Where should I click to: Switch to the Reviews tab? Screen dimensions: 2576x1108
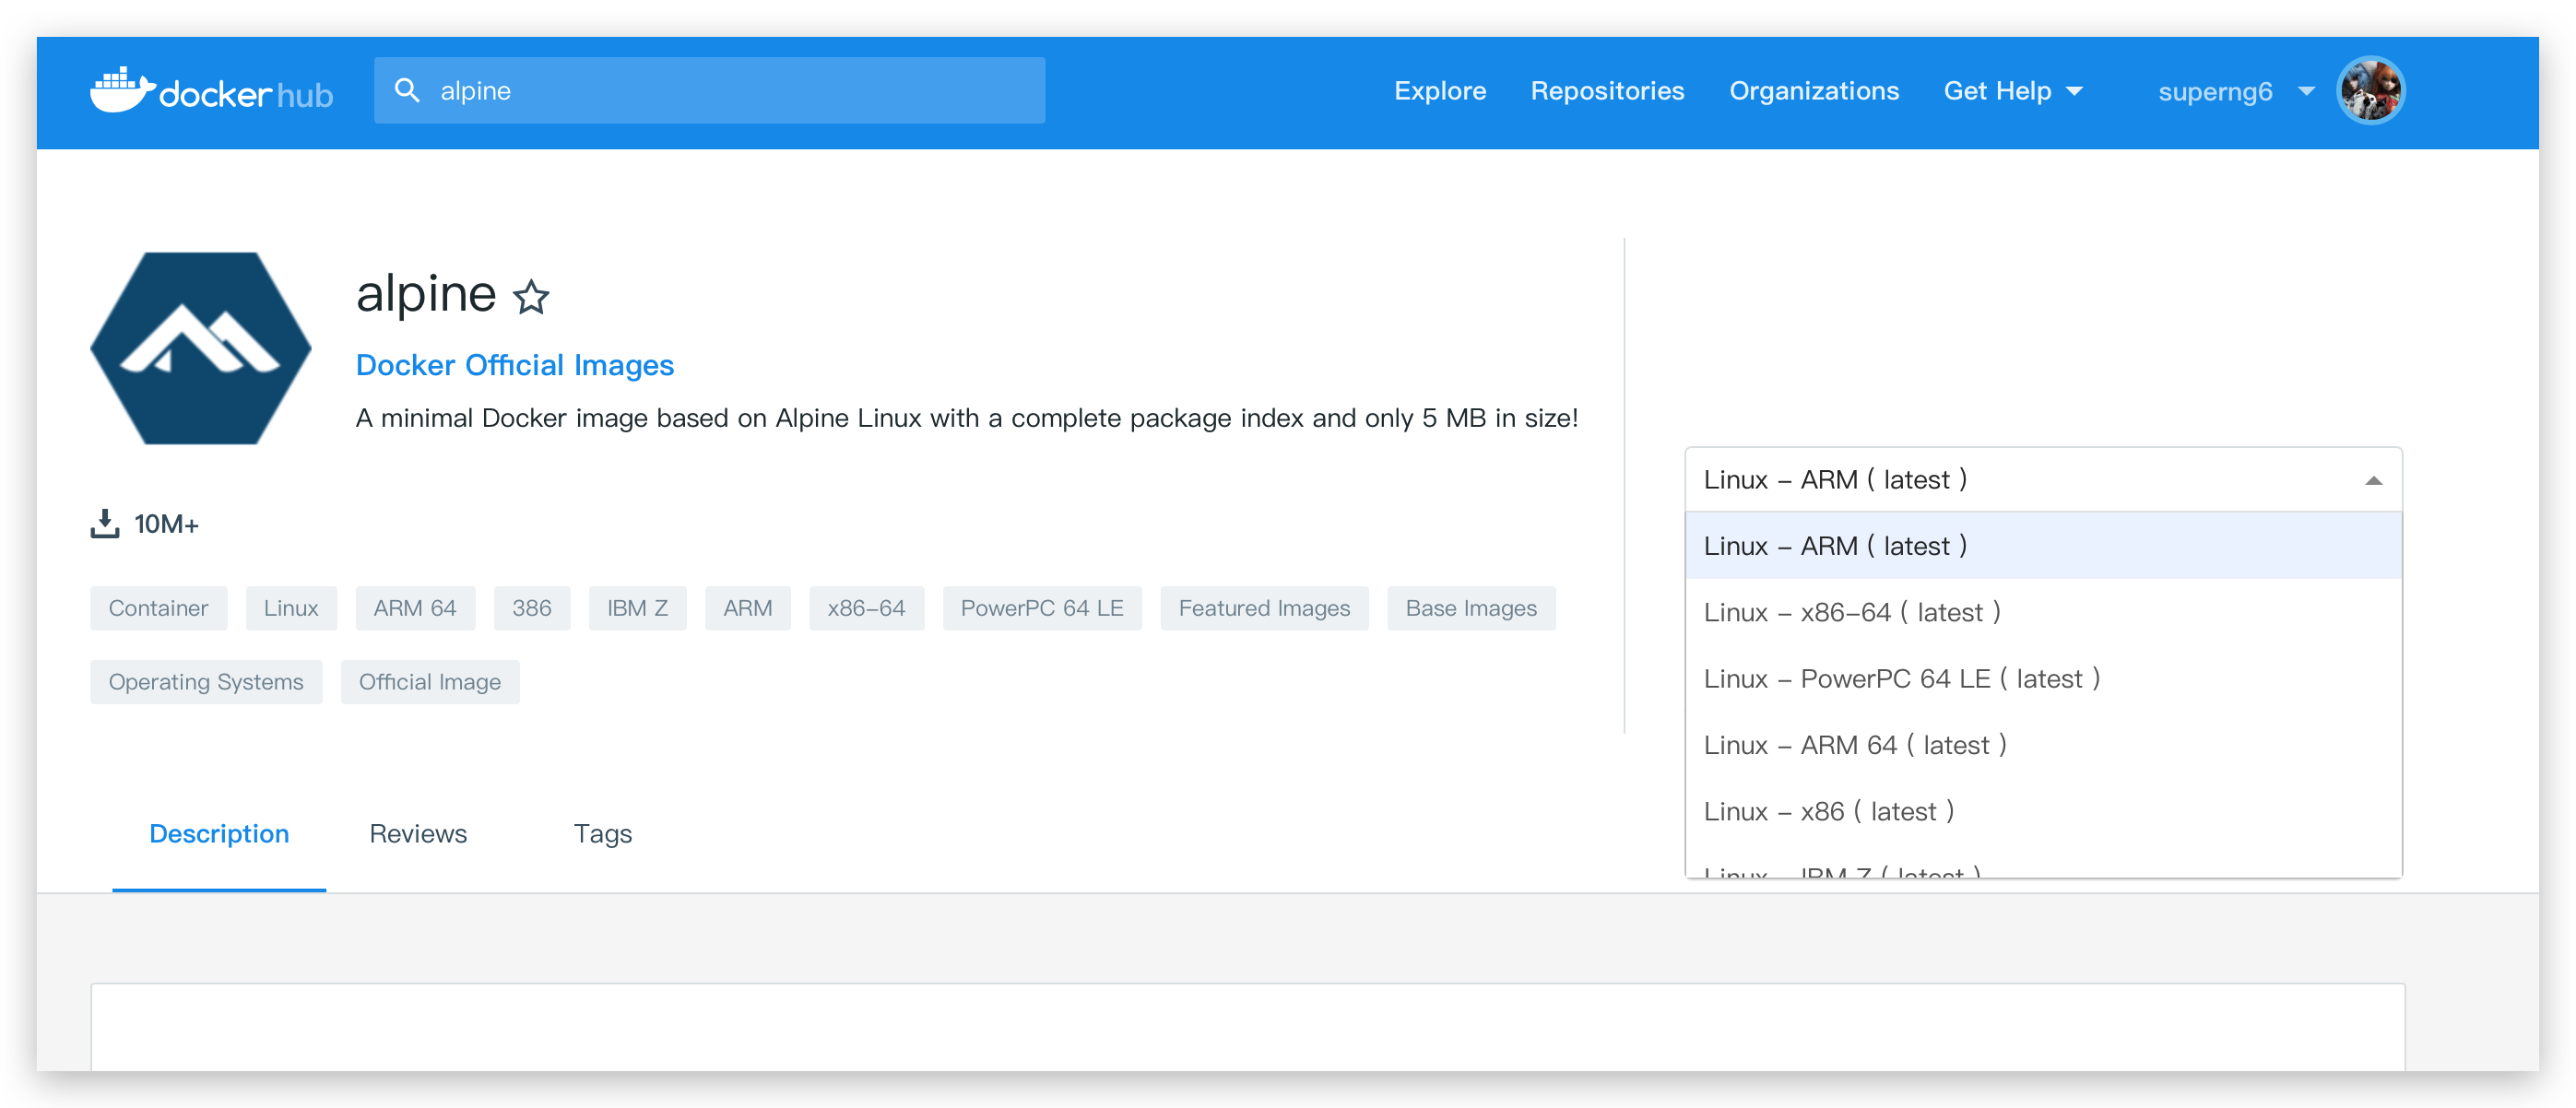tap(418, 834)
